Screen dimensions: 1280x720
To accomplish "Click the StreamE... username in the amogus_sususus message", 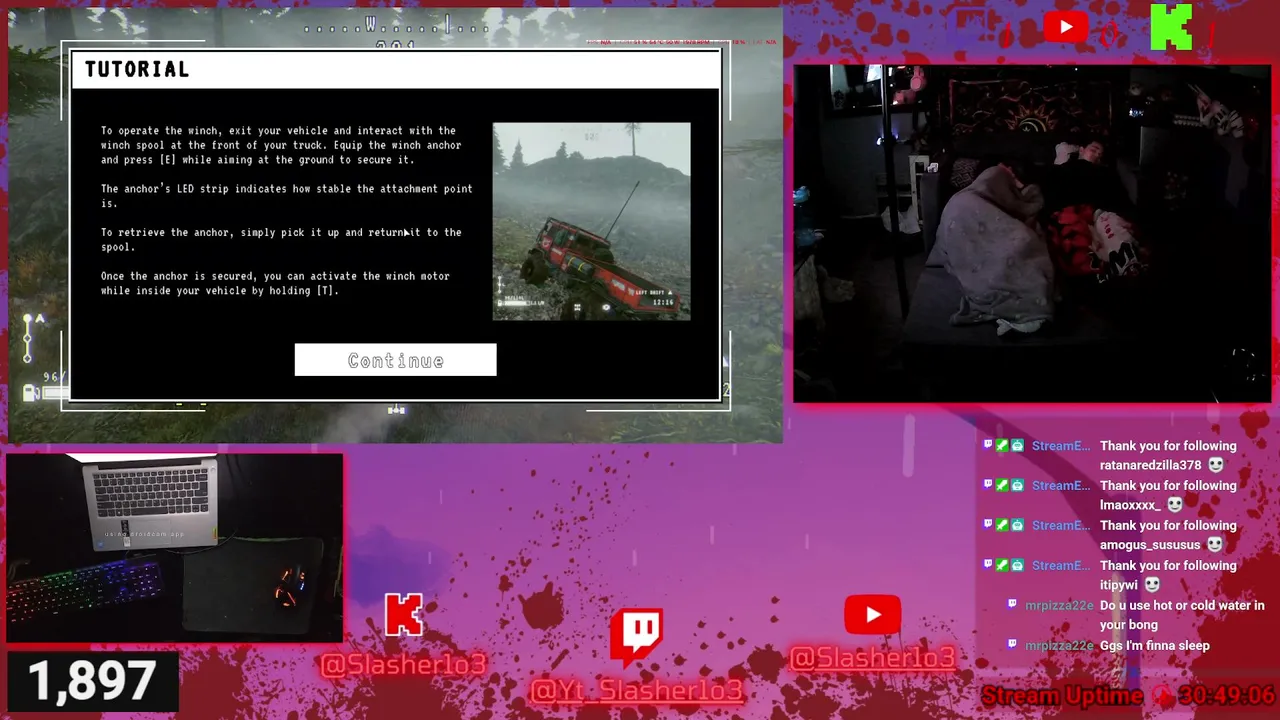I will point(1061,526).
